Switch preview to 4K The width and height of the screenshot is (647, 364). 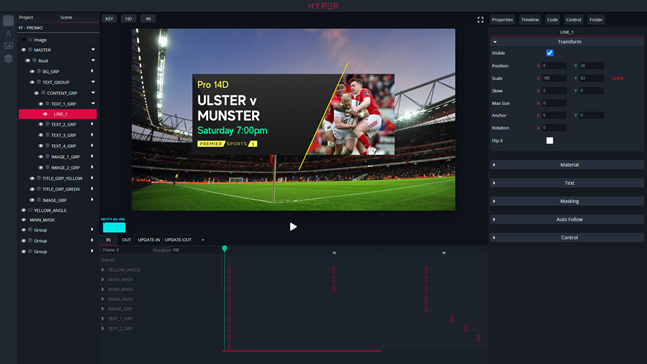pyautogui.click(x=148, y=19)
